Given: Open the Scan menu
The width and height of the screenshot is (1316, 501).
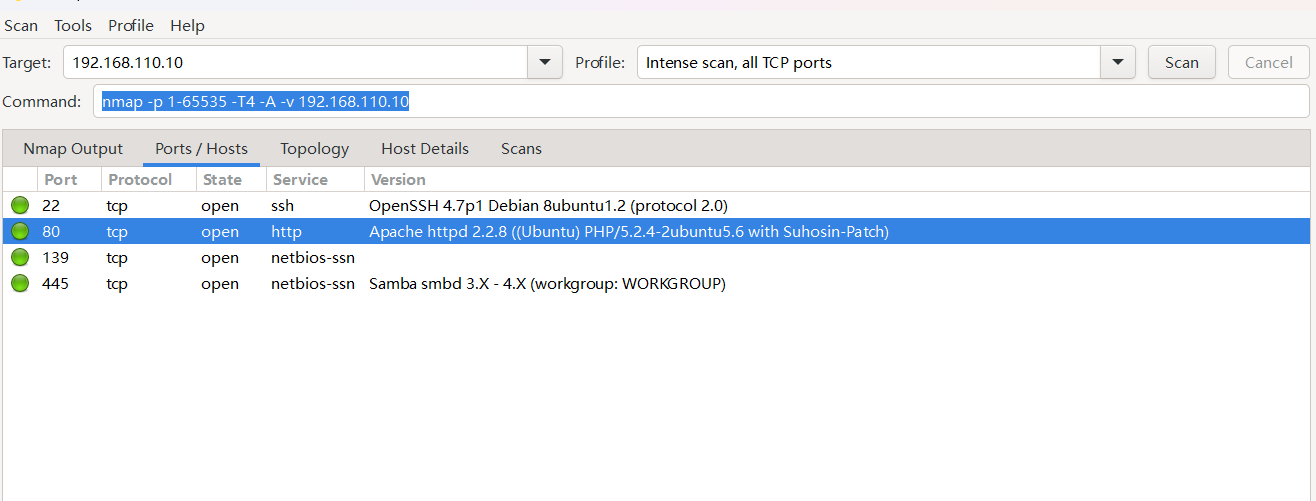Looking at the screenshot, I should [21, 26].
